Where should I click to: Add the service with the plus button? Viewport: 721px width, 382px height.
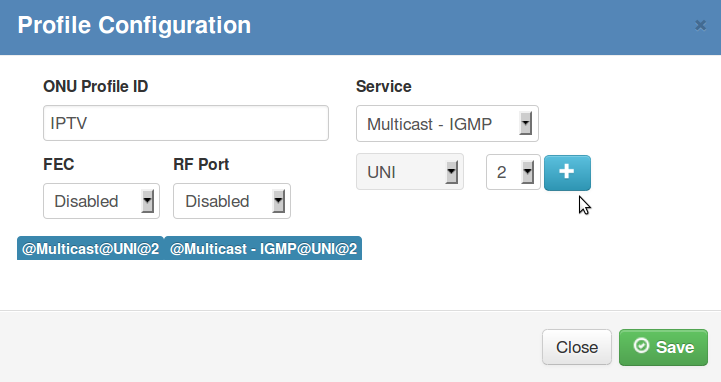[x=567, y=173]
